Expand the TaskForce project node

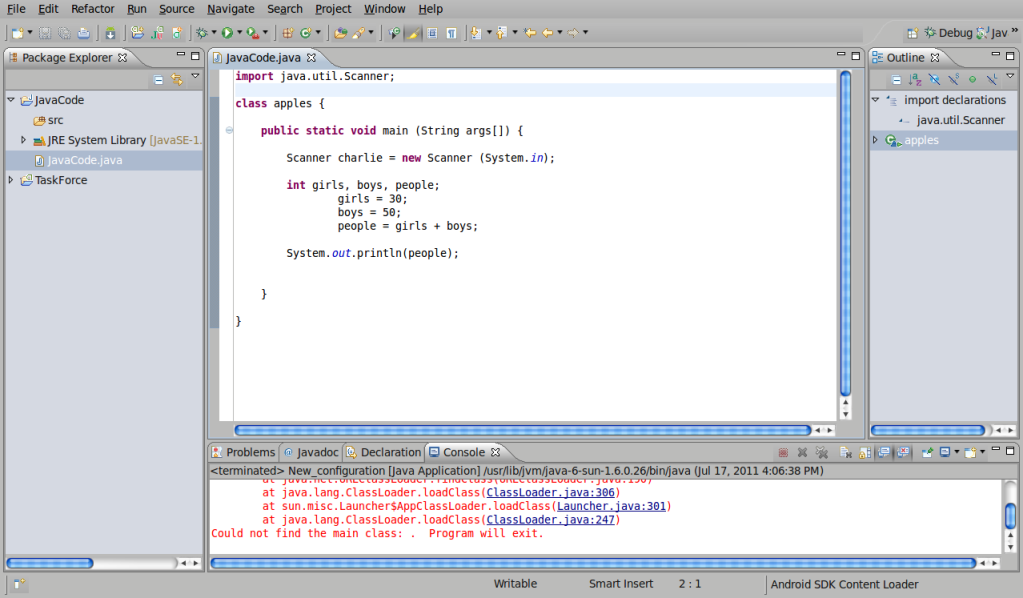tap(11, 180)
